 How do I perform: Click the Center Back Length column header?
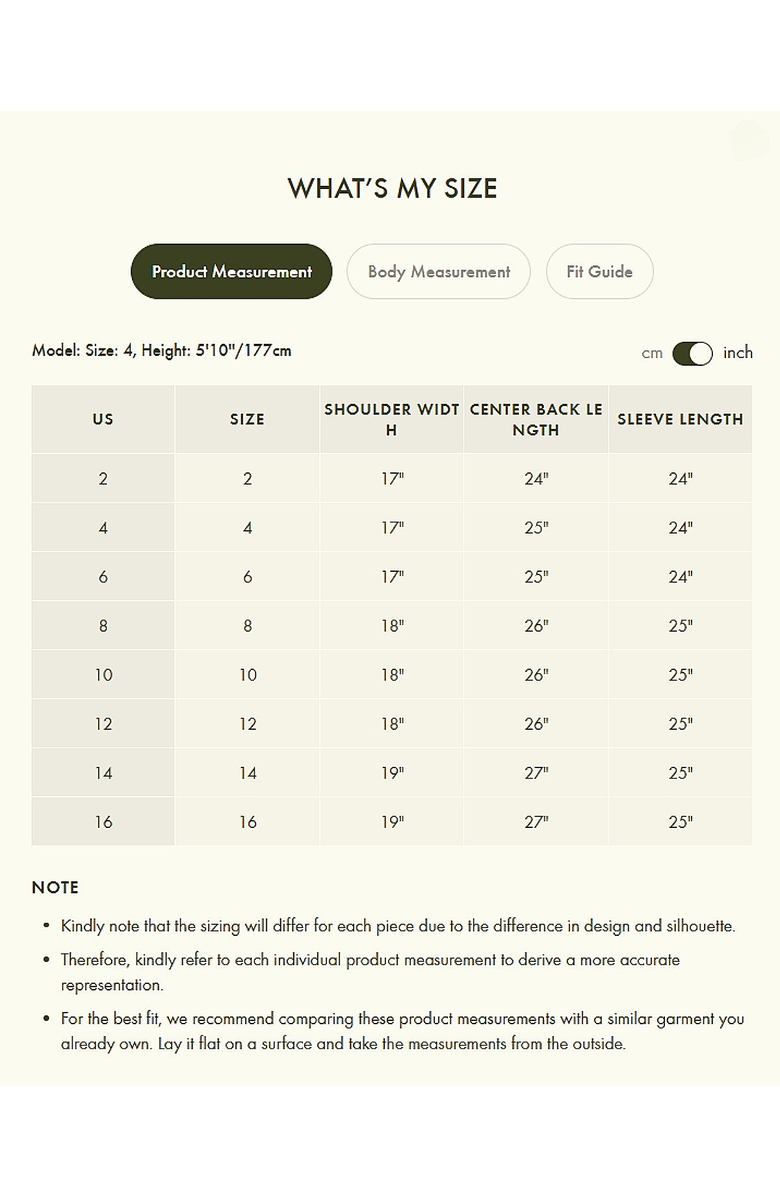(536, 419)
